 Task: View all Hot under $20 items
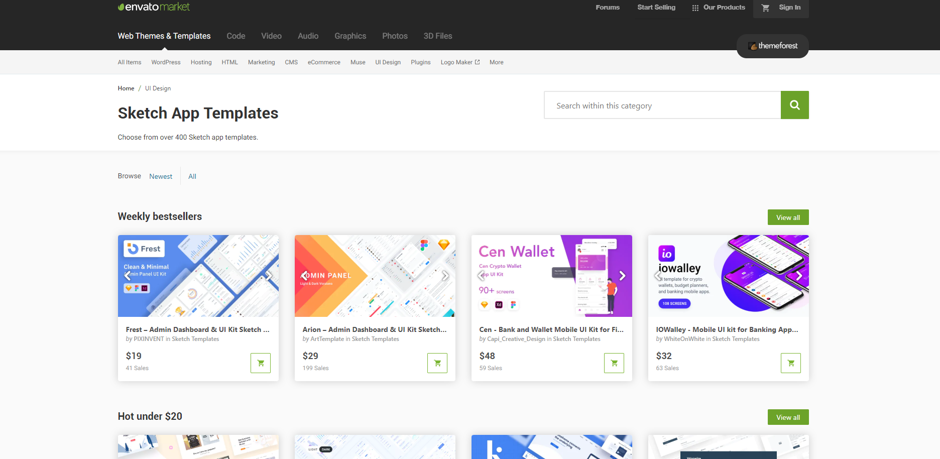tap(788, 417)
